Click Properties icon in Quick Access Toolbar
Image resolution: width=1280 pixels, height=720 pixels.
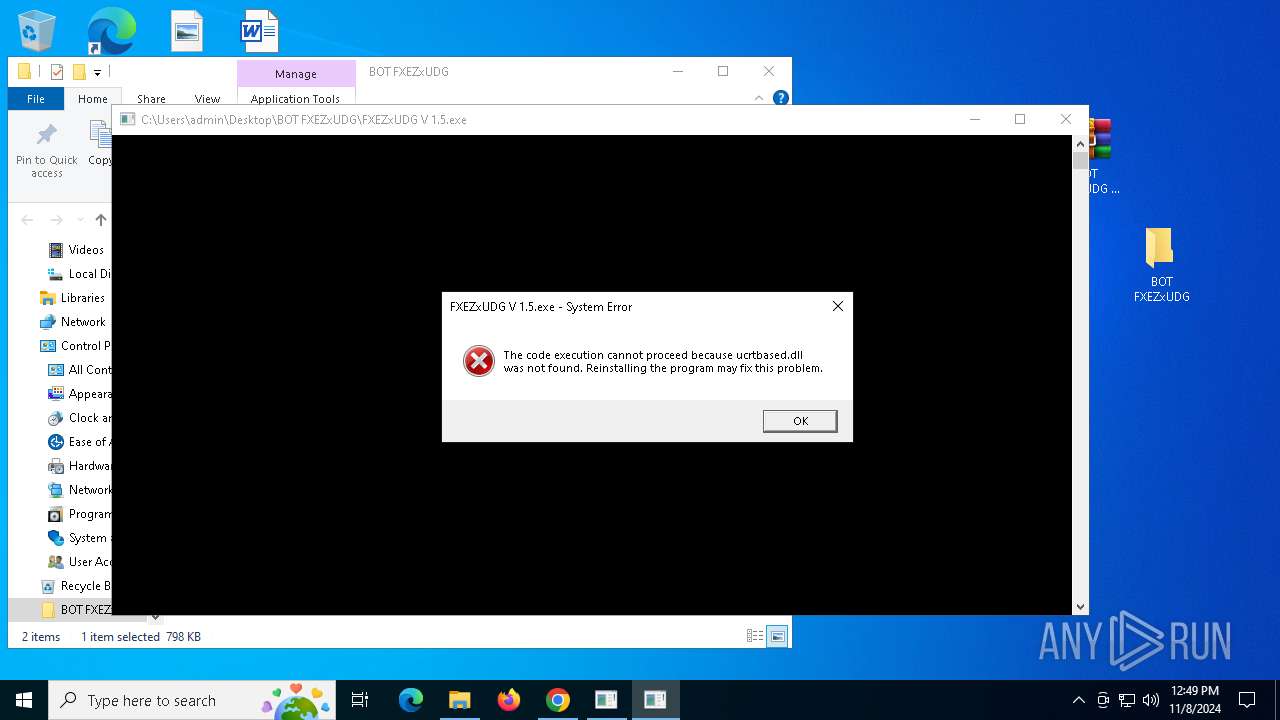tap(57, 72)
